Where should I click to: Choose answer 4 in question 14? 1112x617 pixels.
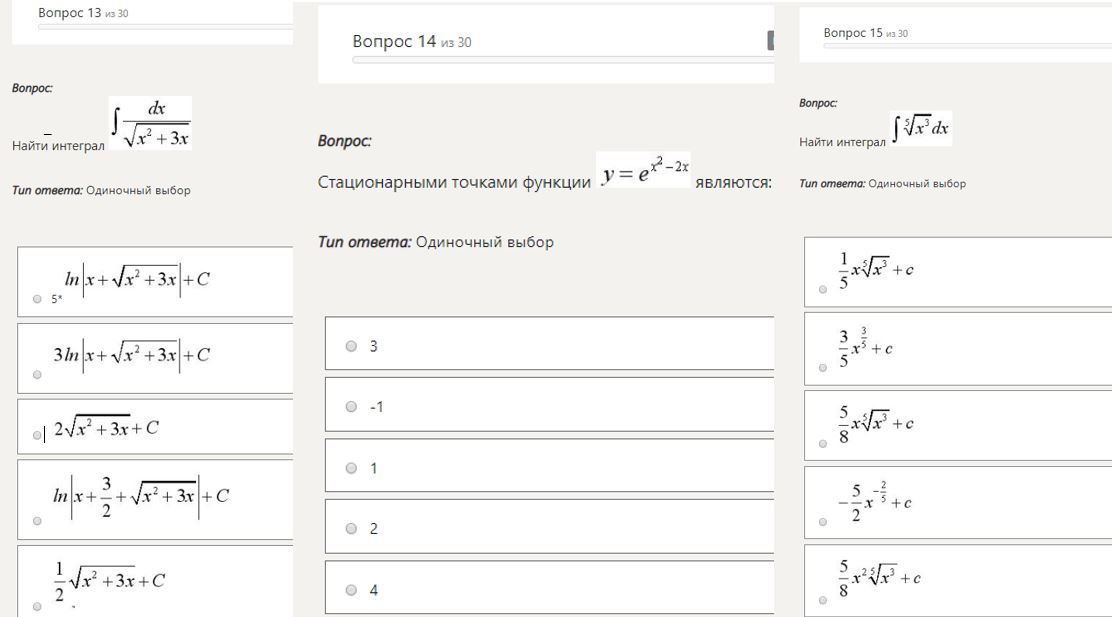click(351, 590)
